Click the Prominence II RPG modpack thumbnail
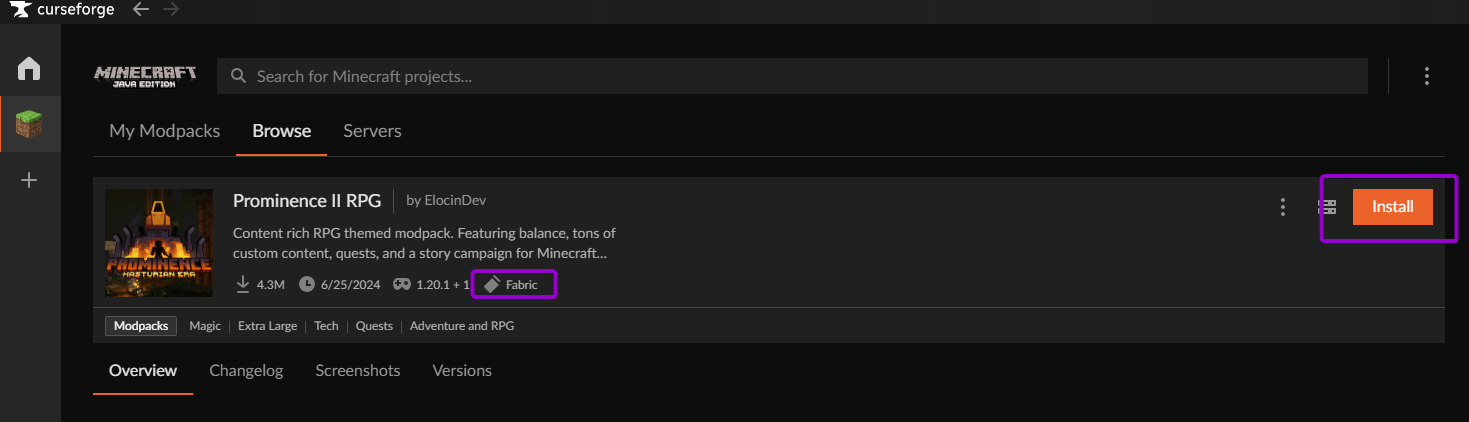This screenshot has width=1469, height=422. pyautogui.click(x=159, y=243)
